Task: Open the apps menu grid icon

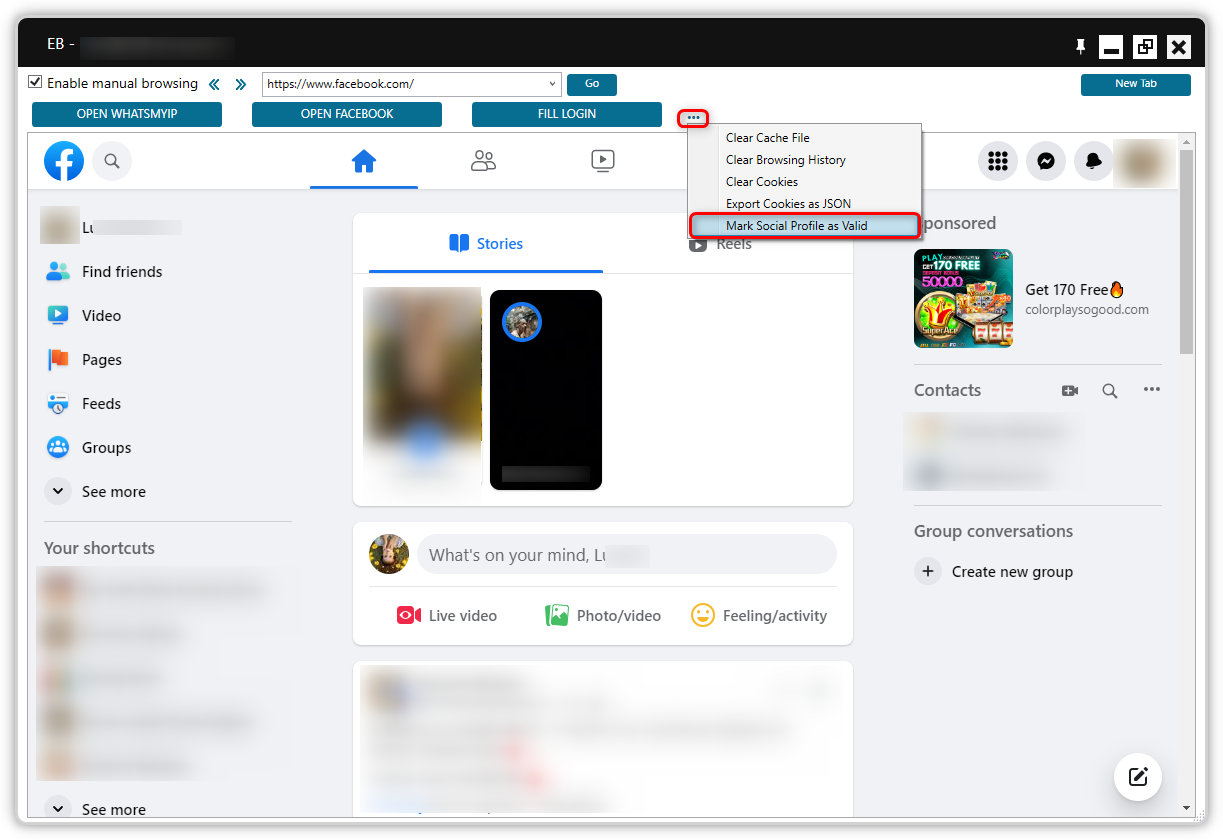Action: (997, 160)
